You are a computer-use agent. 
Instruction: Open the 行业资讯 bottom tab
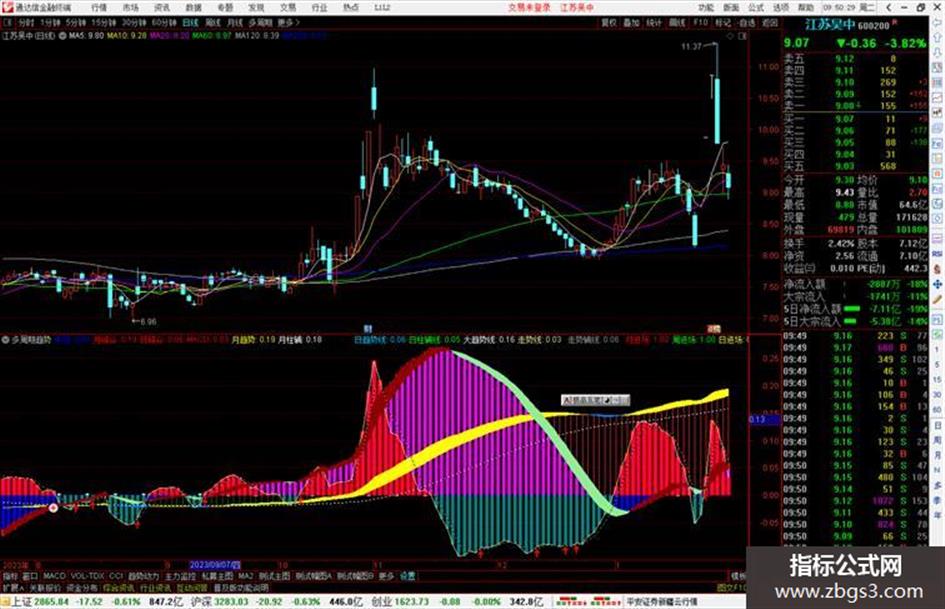tap(155, 587)
